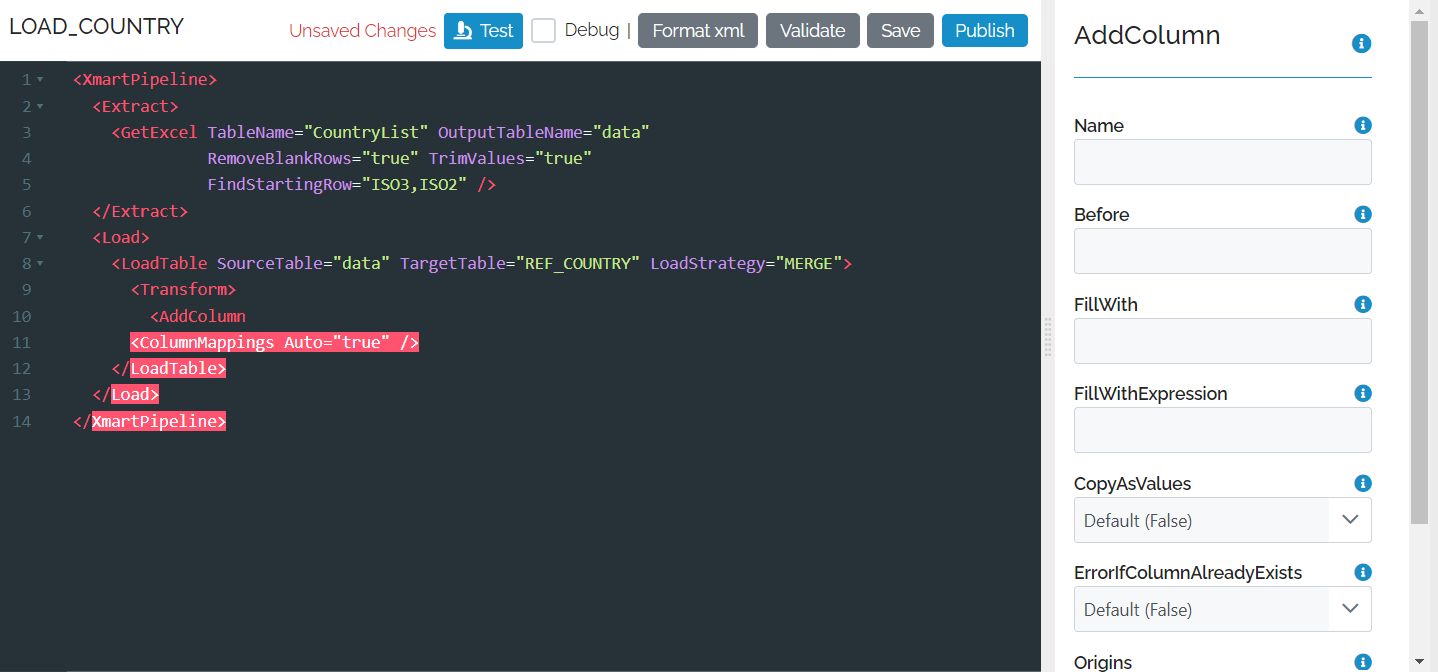Run the pipeline Test button
Screen dimensions: 1438x672
[x=483, y=30]
